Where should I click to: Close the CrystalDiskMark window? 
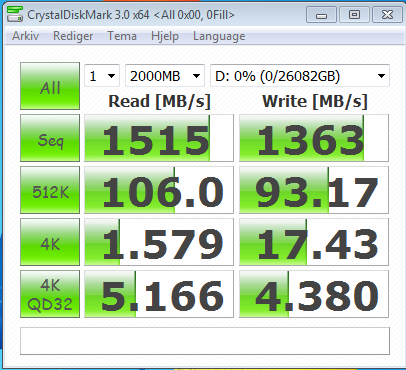click(x=387, y=15)
